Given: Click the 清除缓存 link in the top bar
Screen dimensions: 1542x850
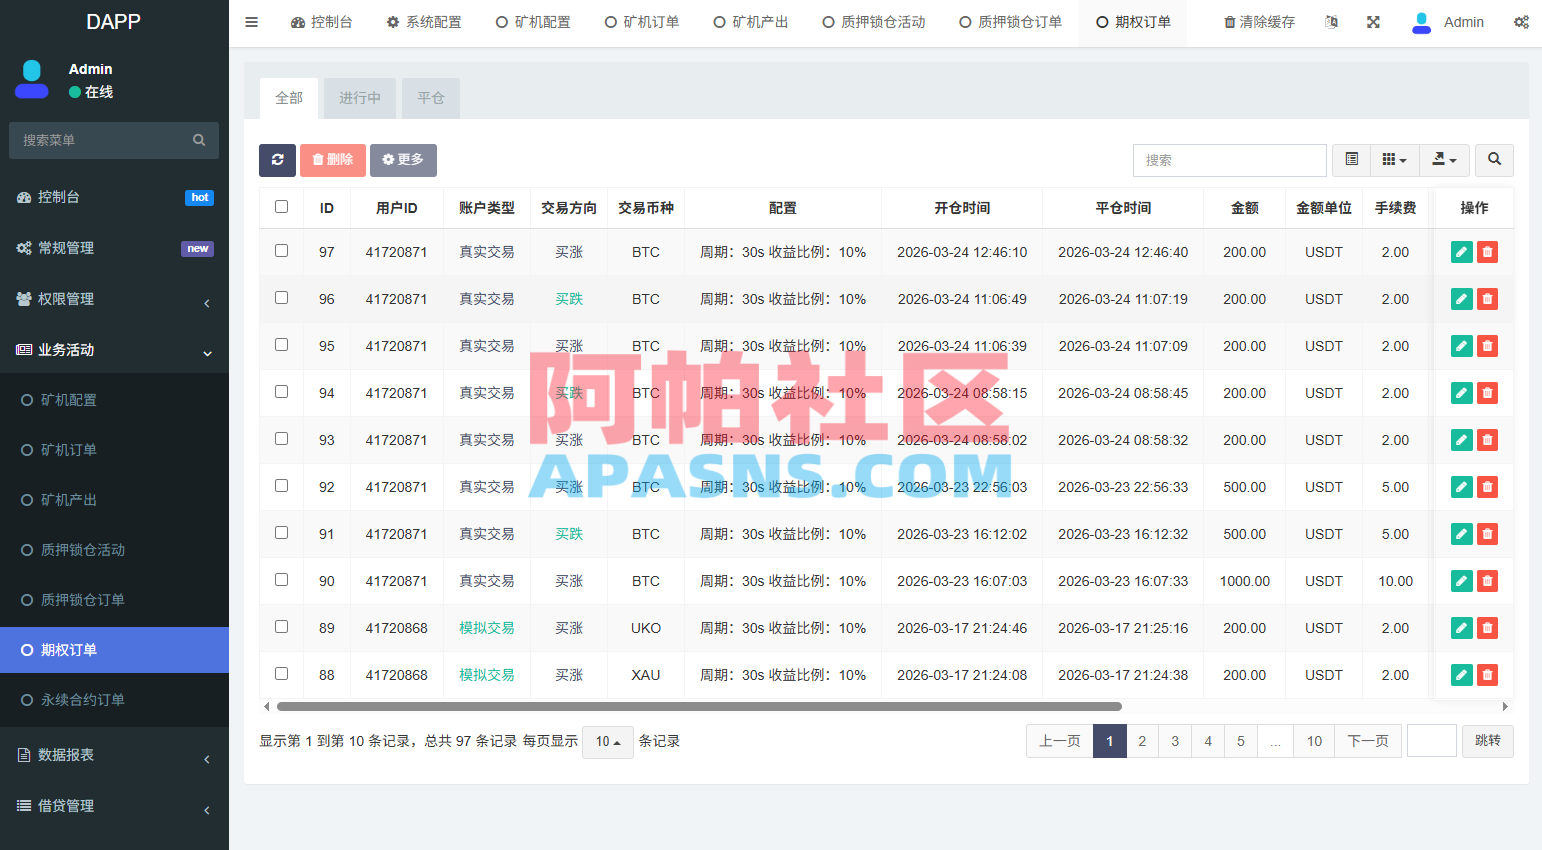Looking at the screenshot, I should (1259, 22).
